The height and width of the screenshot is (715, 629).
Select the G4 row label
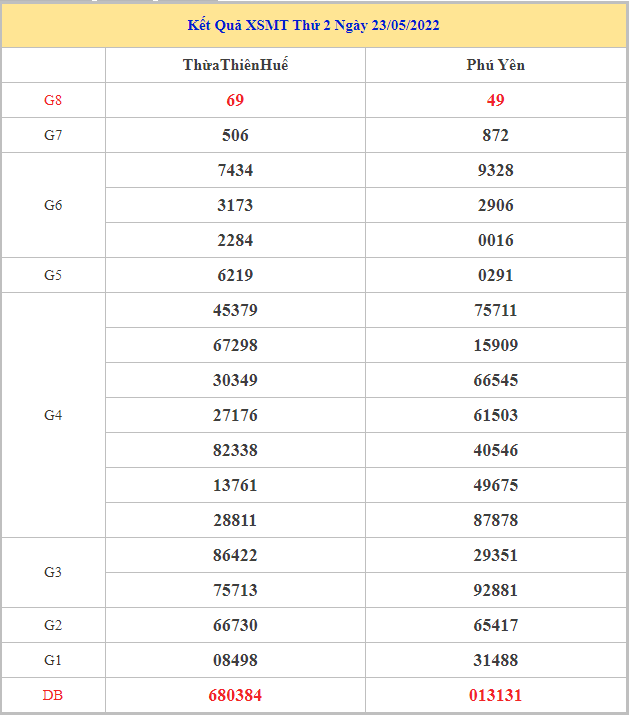53,415
